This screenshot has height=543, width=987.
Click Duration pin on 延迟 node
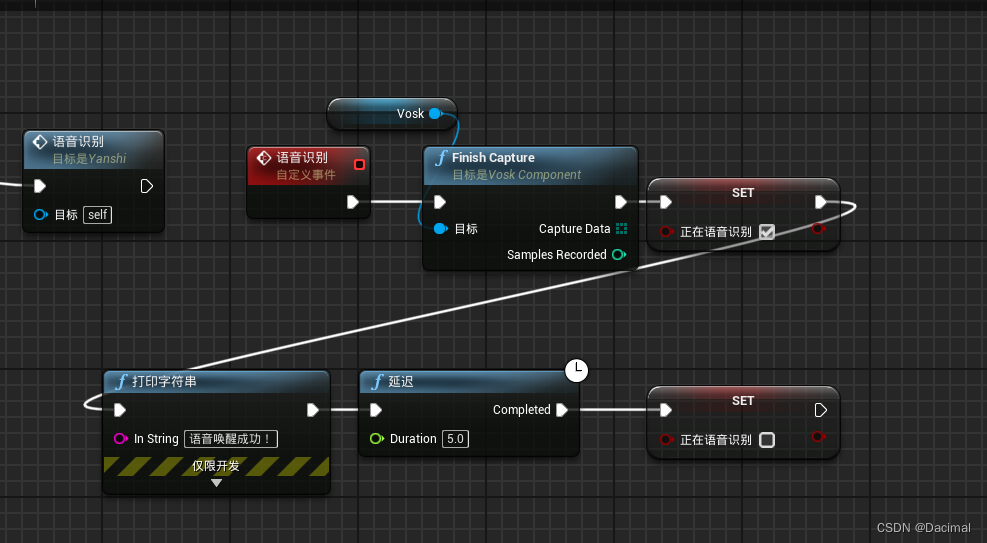[376, 439]
